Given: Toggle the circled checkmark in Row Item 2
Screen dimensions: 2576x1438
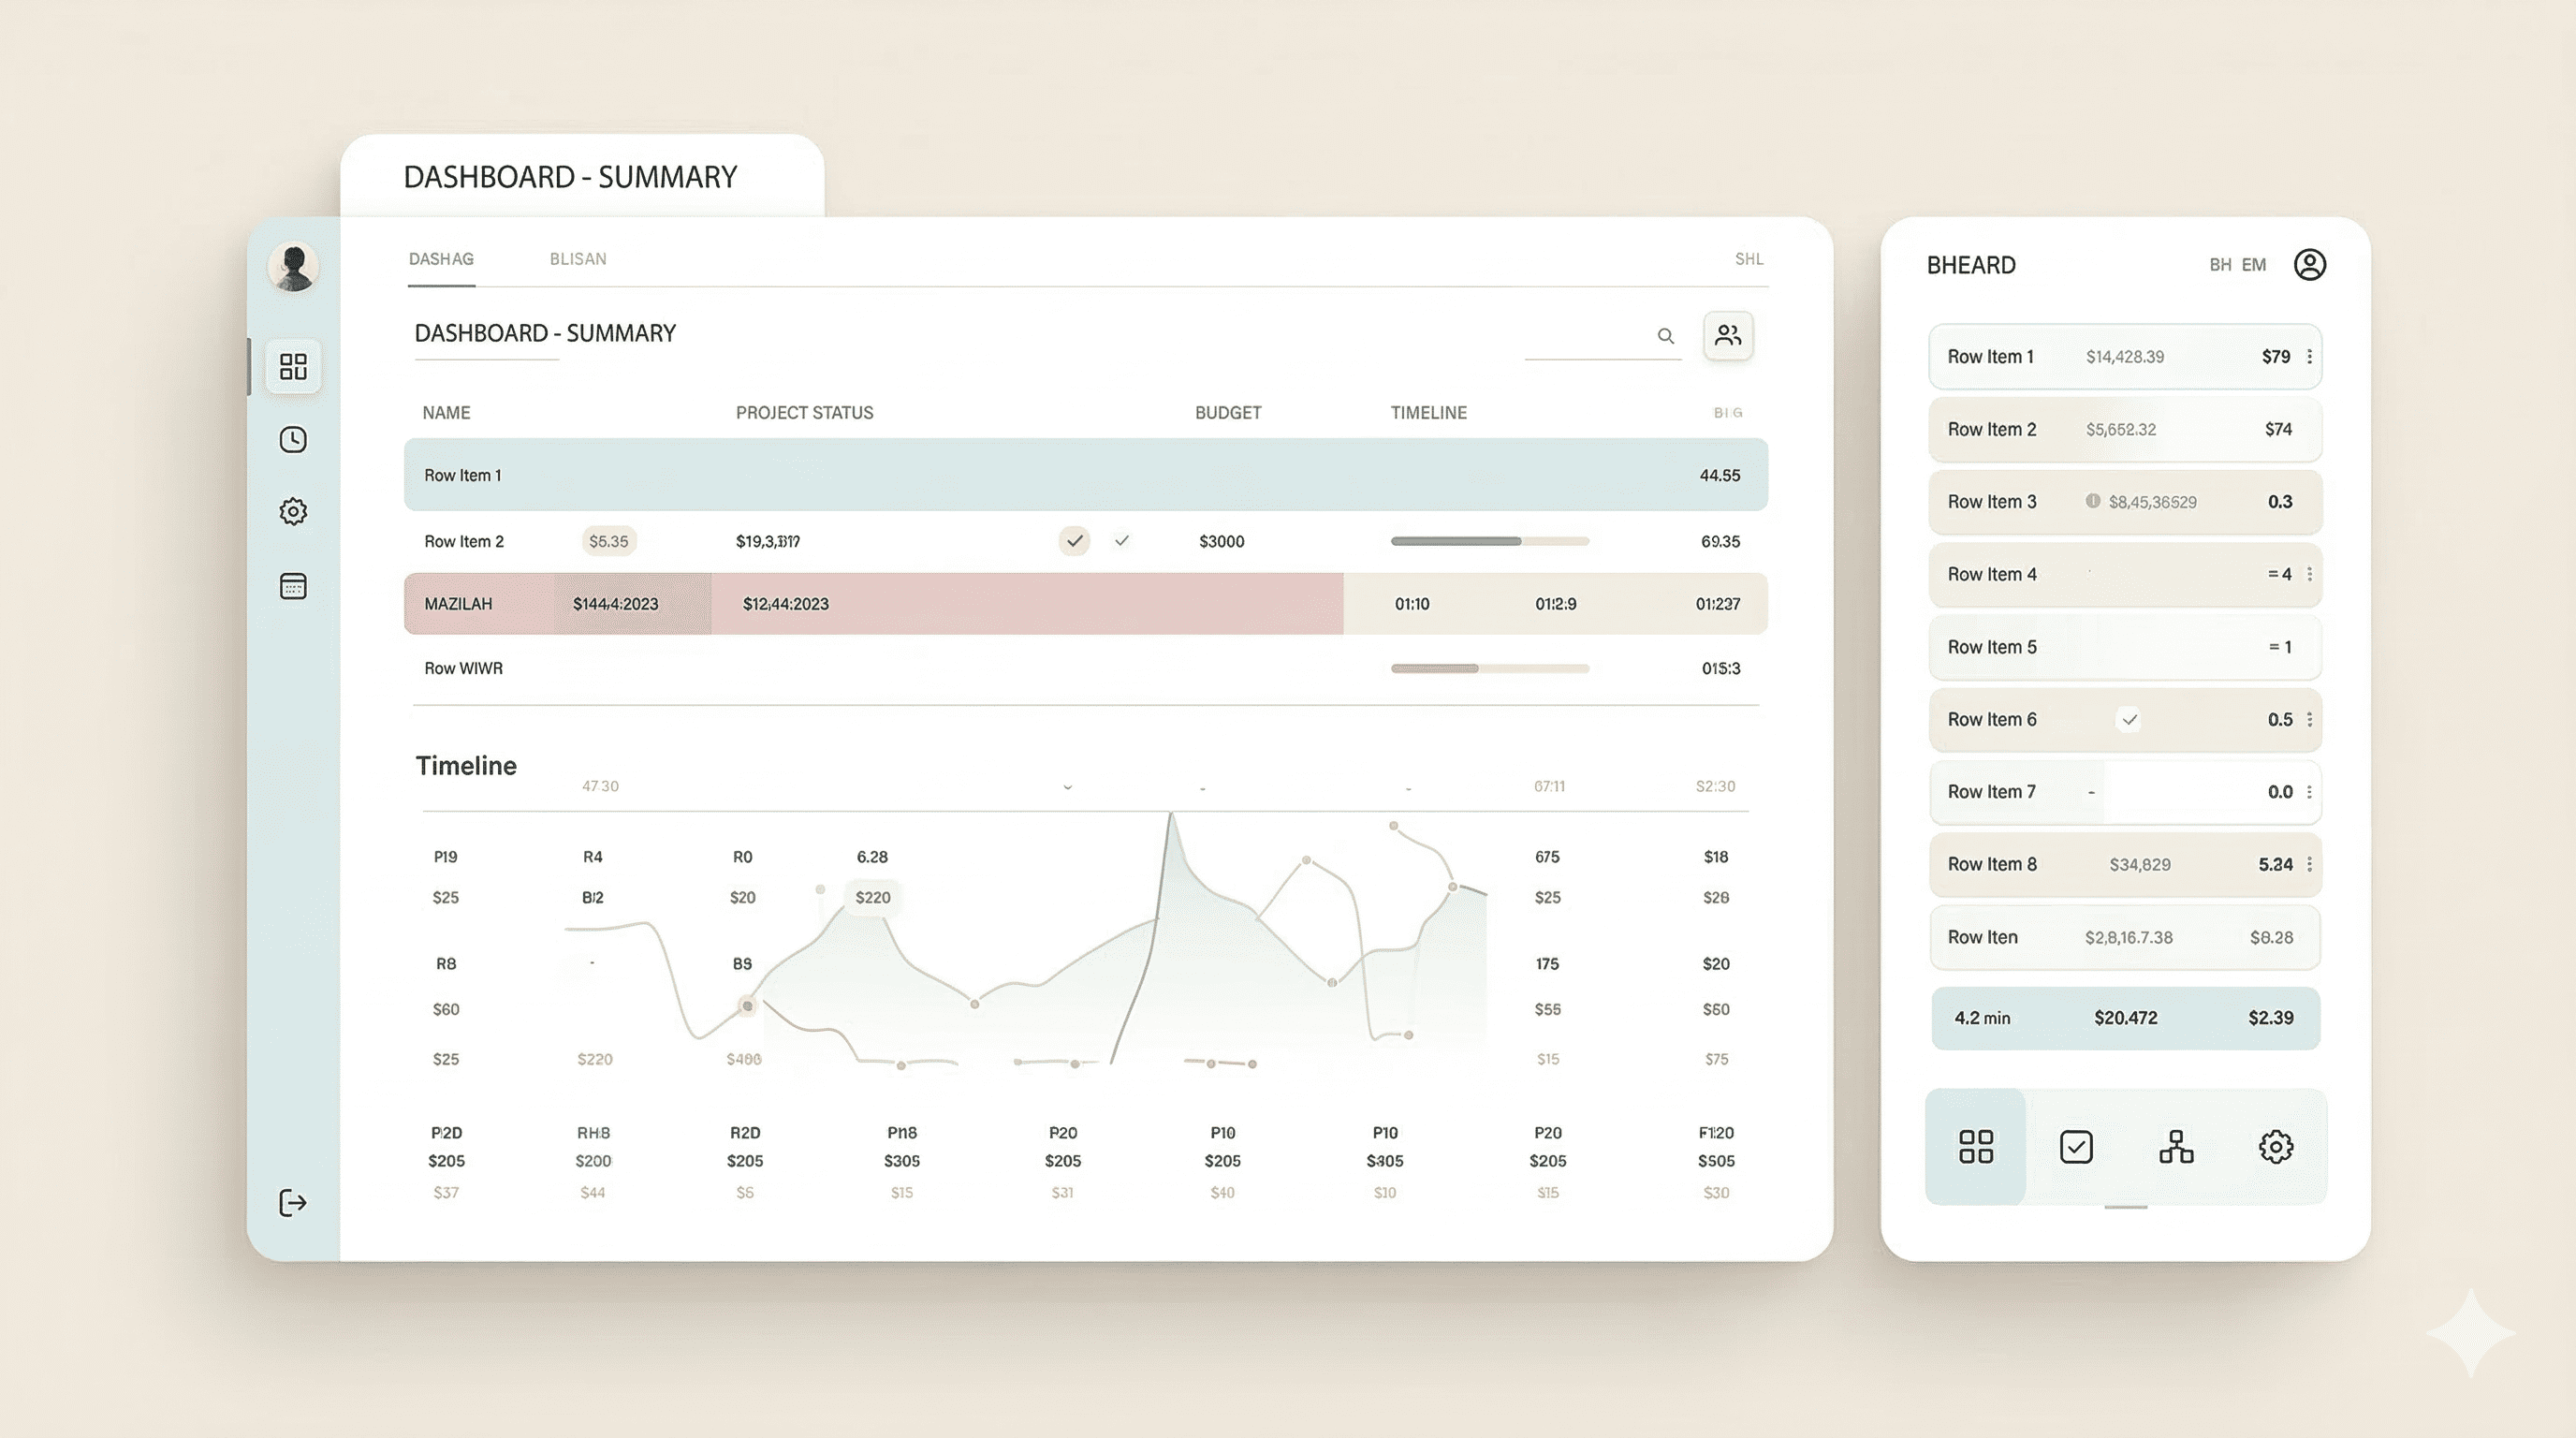Looking at the screenshot, I should pyautogui.click(x=1074, y=541).
